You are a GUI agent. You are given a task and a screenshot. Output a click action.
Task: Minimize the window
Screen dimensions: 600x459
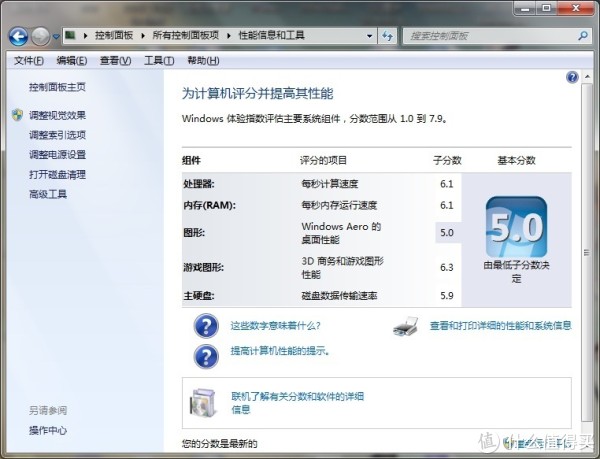coord(526,8)
